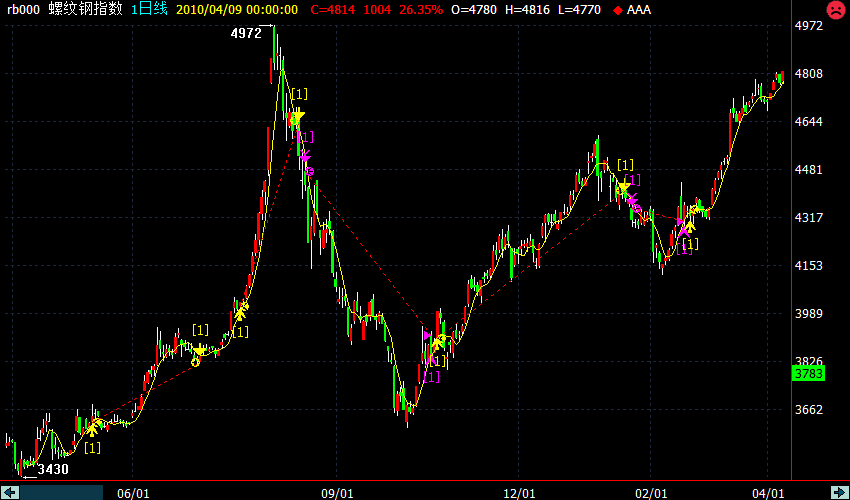
Task: Select the 09/01 date on time axis
Action: (337, 493)
